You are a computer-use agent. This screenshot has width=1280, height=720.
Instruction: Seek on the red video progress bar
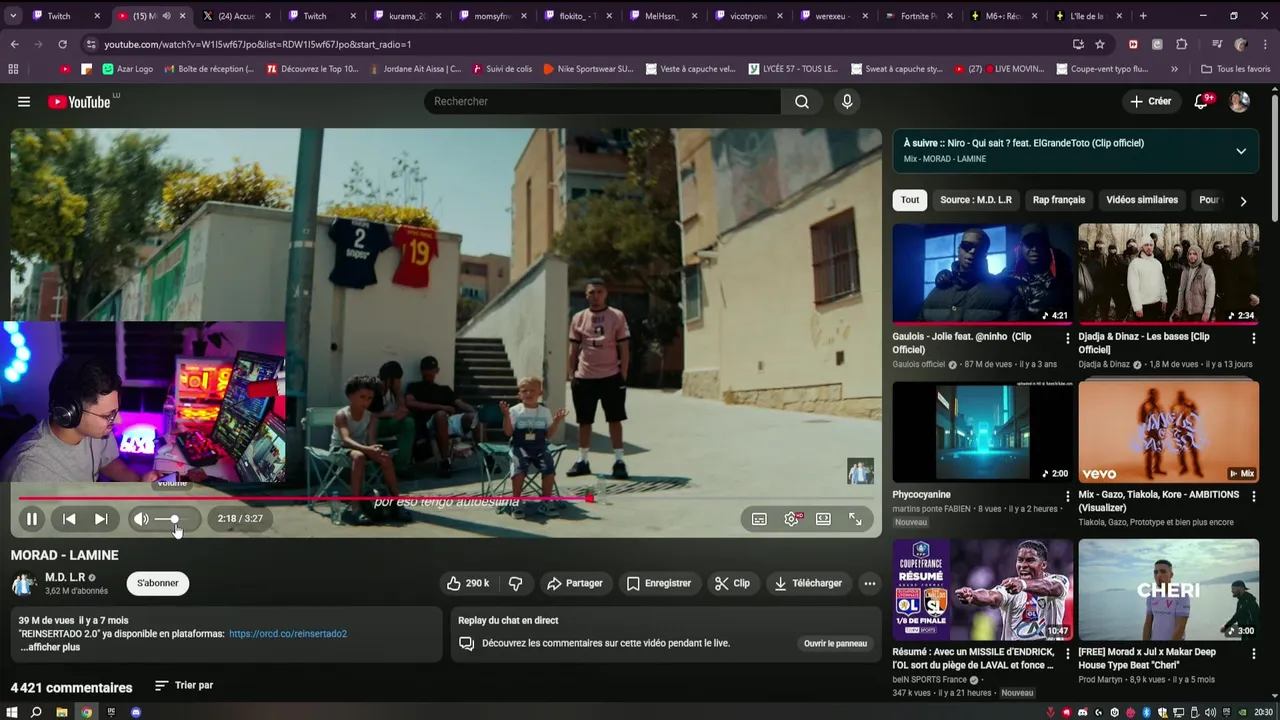pyautogui.click(x=445, y=498)
